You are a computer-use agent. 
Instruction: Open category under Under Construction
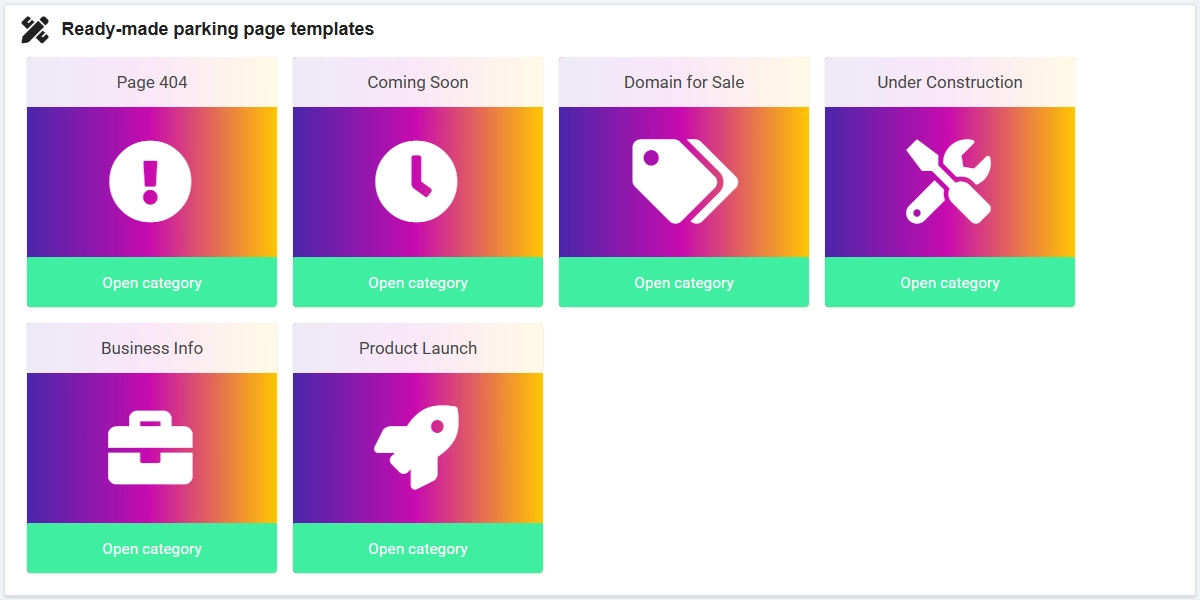pyautogui.click(x=950, y=283)
